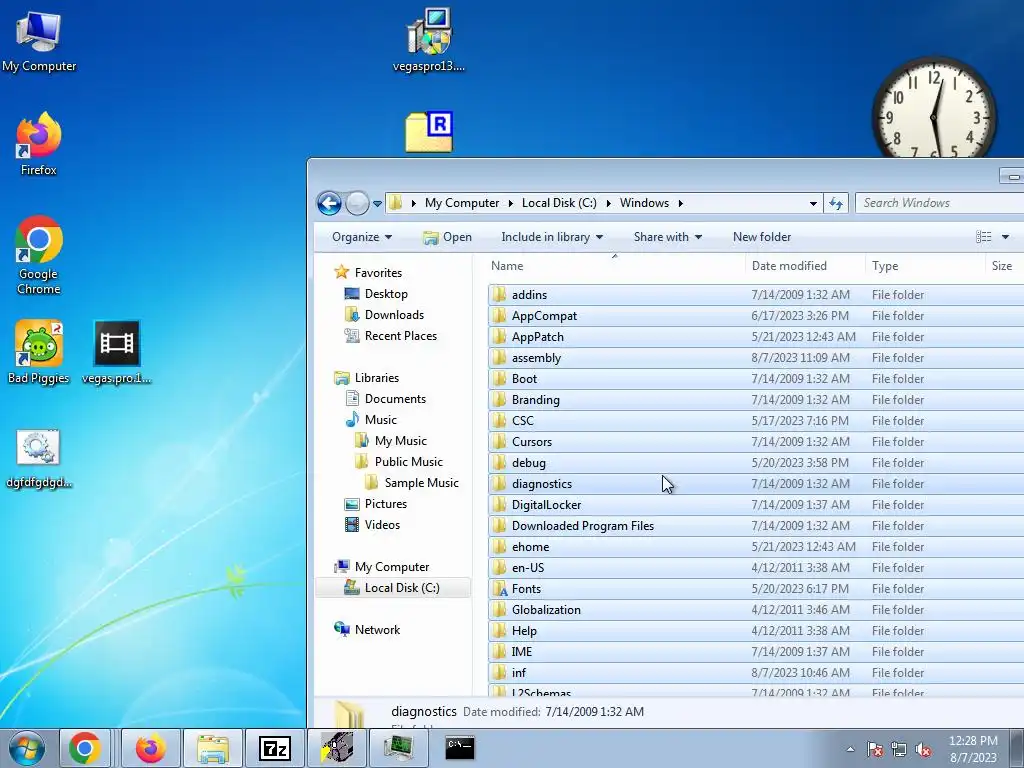Open the Windows Start orb

(26, 748)
